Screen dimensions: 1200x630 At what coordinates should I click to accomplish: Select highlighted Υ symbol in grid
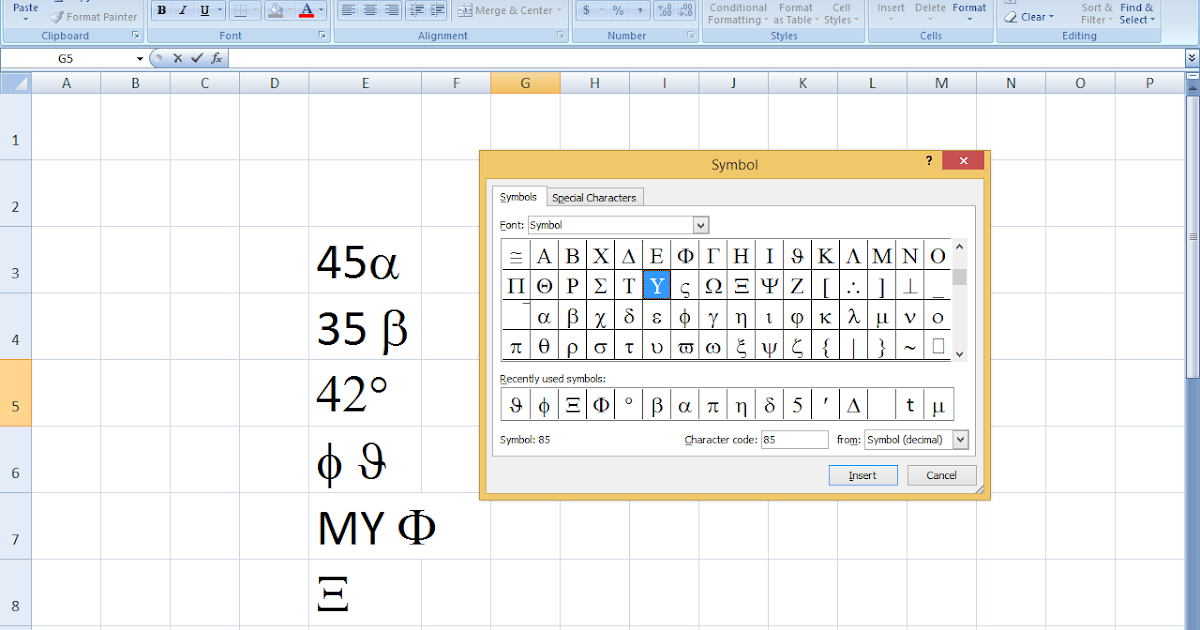pyautogui.click(x=656, y=286)
